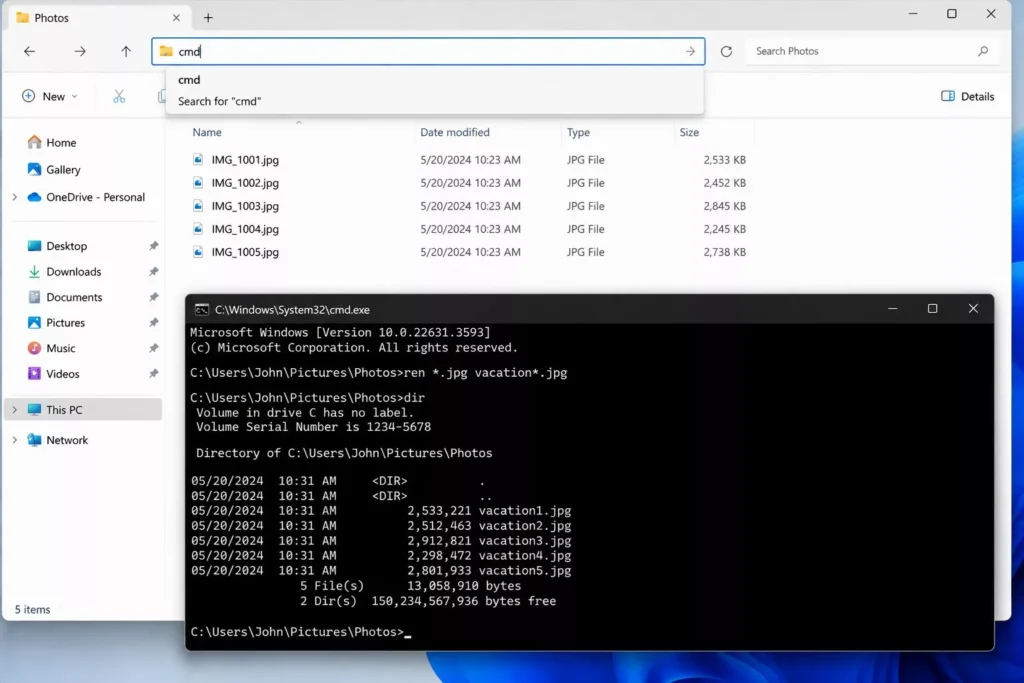Click the pin icon beside Pictures
The width and height of the screenshot is (1024, 683).
(x=153, y=323)
